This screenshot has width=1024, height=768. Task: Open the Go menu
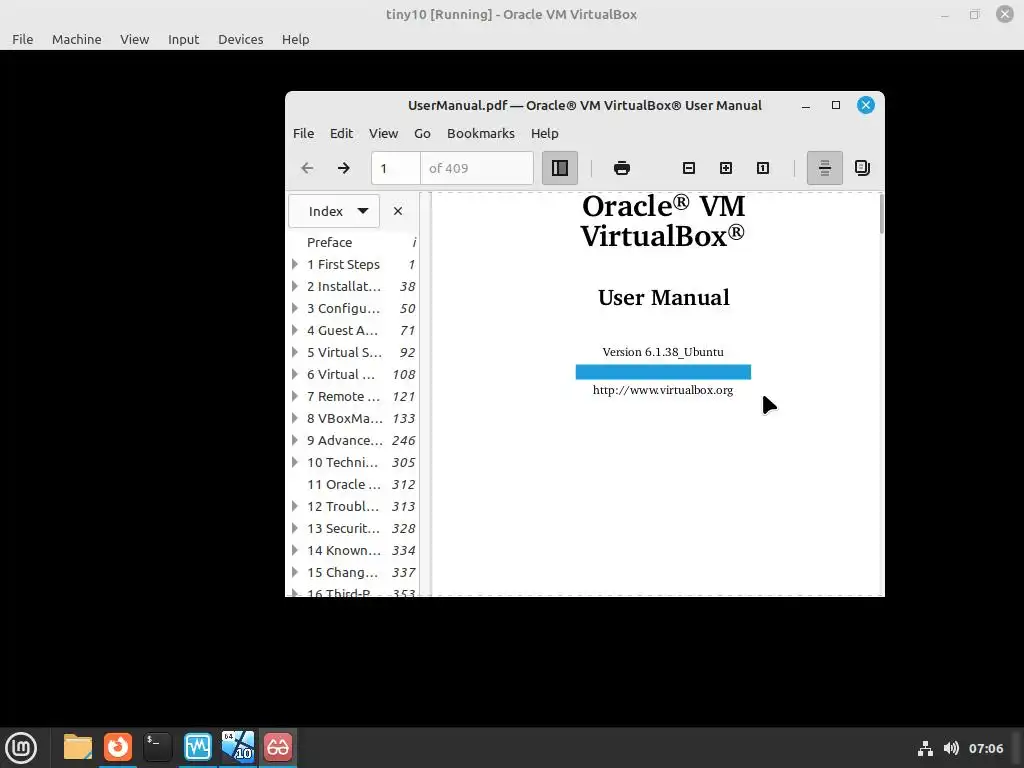(x=422, y=133)
